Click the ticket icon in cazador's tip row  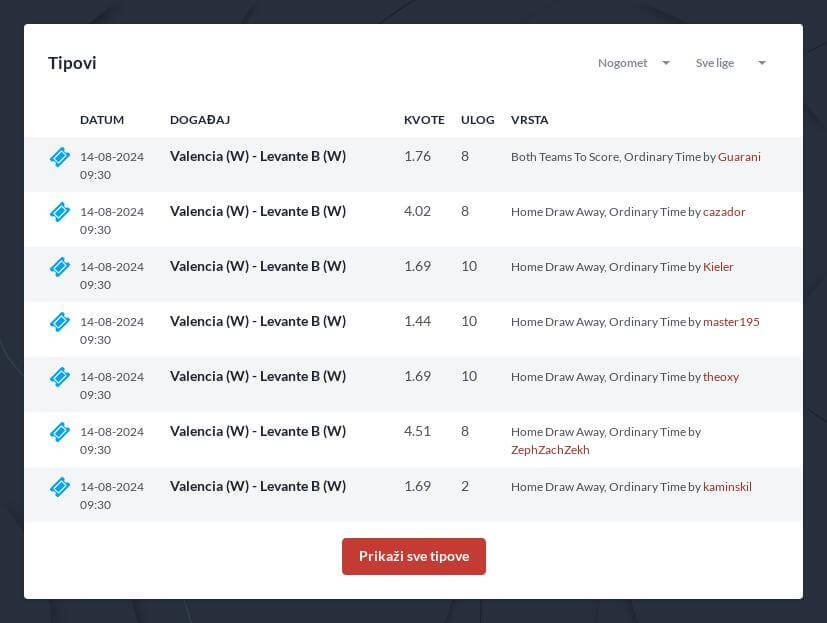point(60,212)
